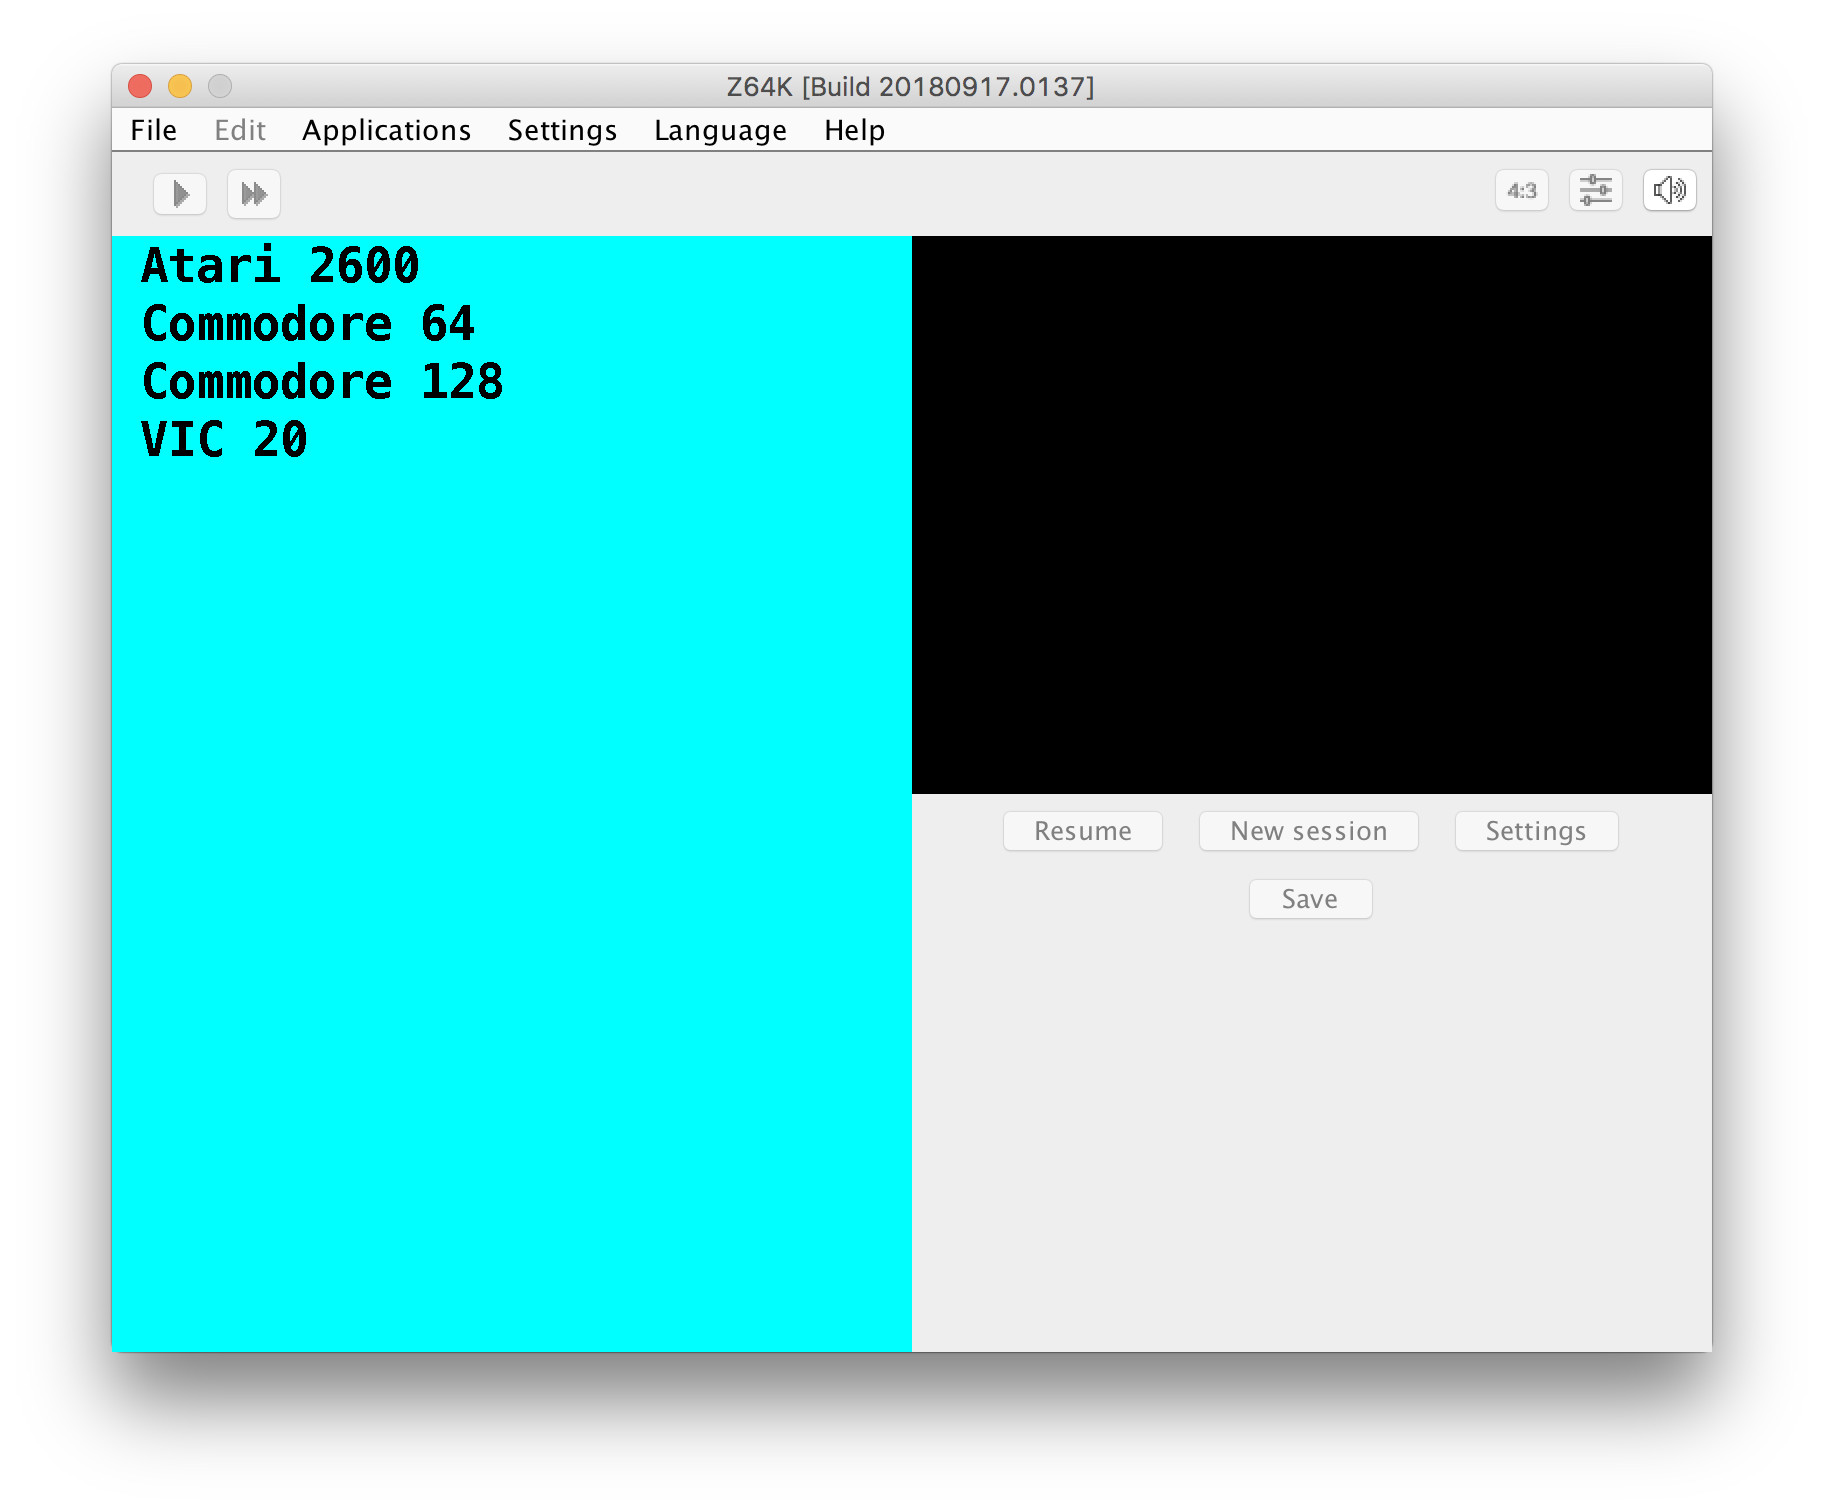This screenshot has width=1824, height=1512.
Task: Open the Edit menu
Action: [240, 131]
